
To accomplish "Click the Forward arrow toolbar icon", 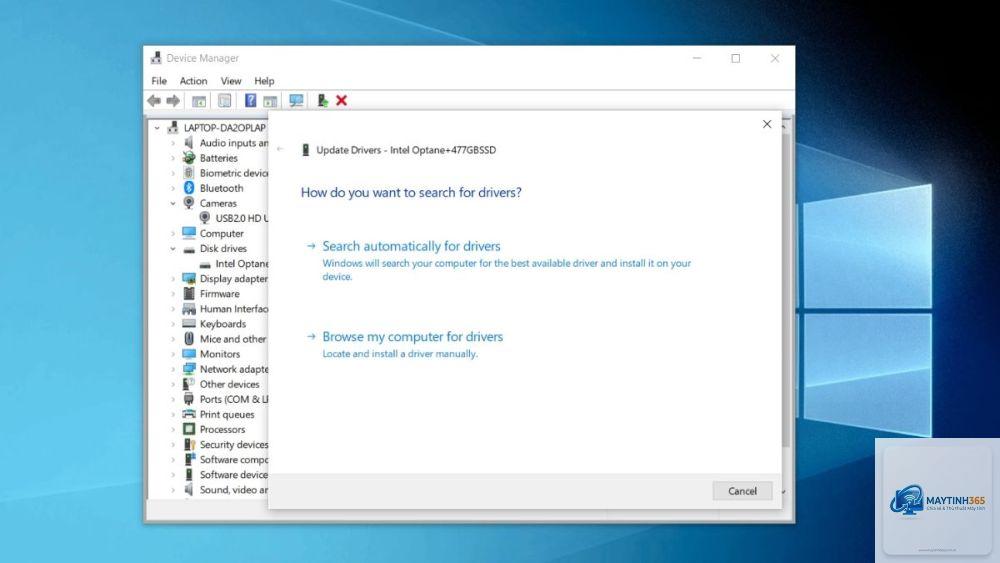I will coord(173,101).
